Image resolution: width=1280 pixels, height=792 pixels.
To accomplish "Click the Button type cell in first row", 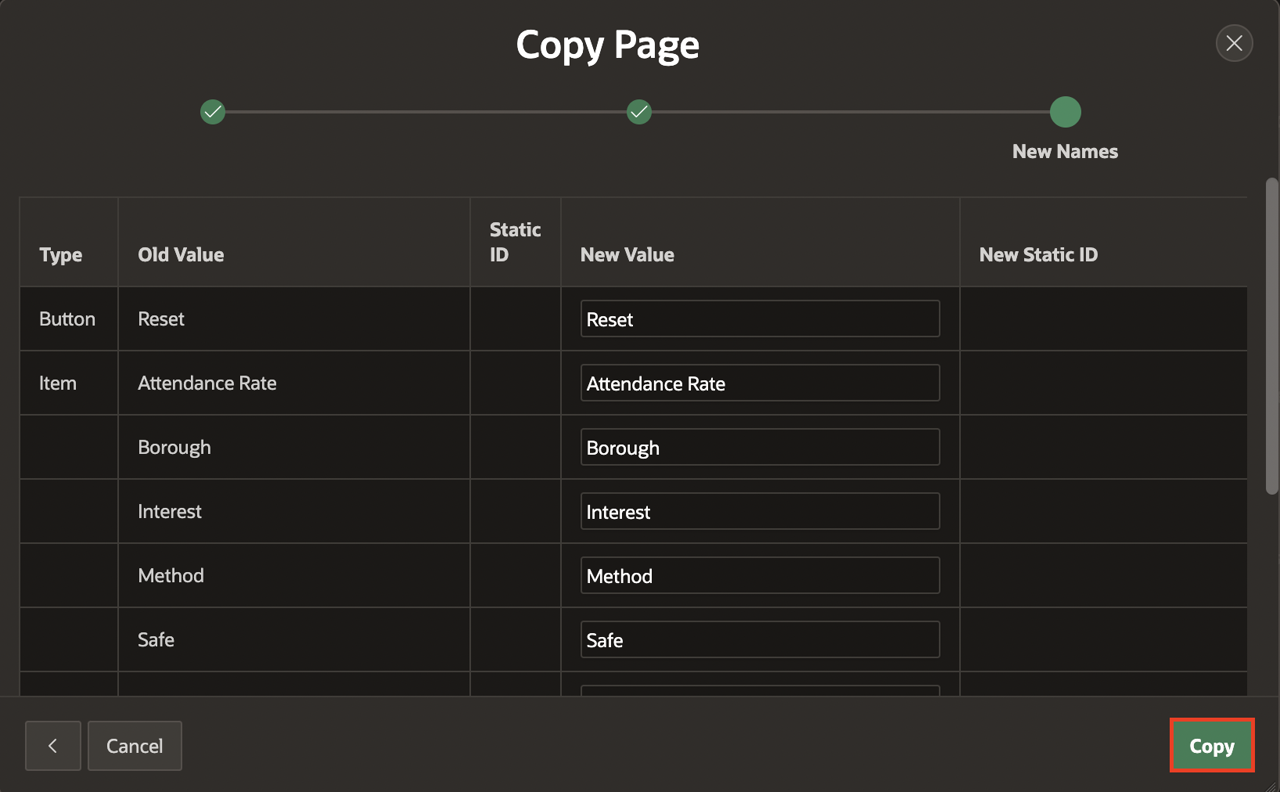I will click(67, 319).
